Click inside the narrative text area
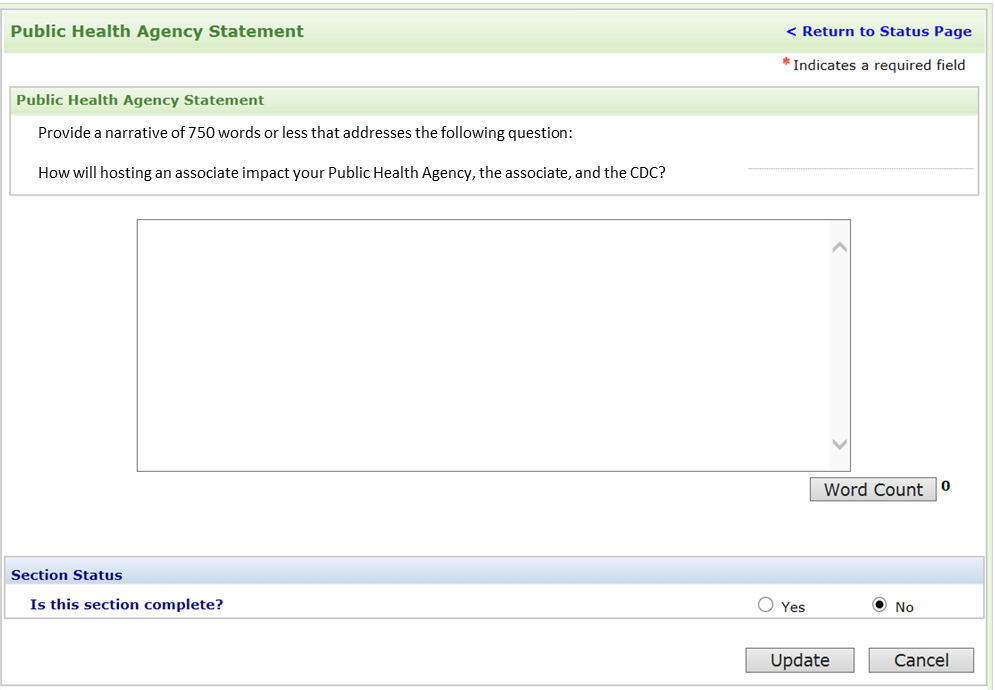Image resolution: width=995 pixels, height=690 pixels. tap(480, 345)
